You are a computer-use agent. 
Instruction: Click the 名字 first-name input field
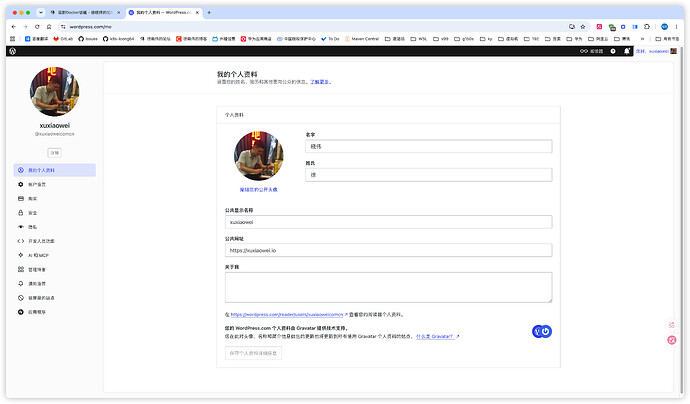click(429, 147)
